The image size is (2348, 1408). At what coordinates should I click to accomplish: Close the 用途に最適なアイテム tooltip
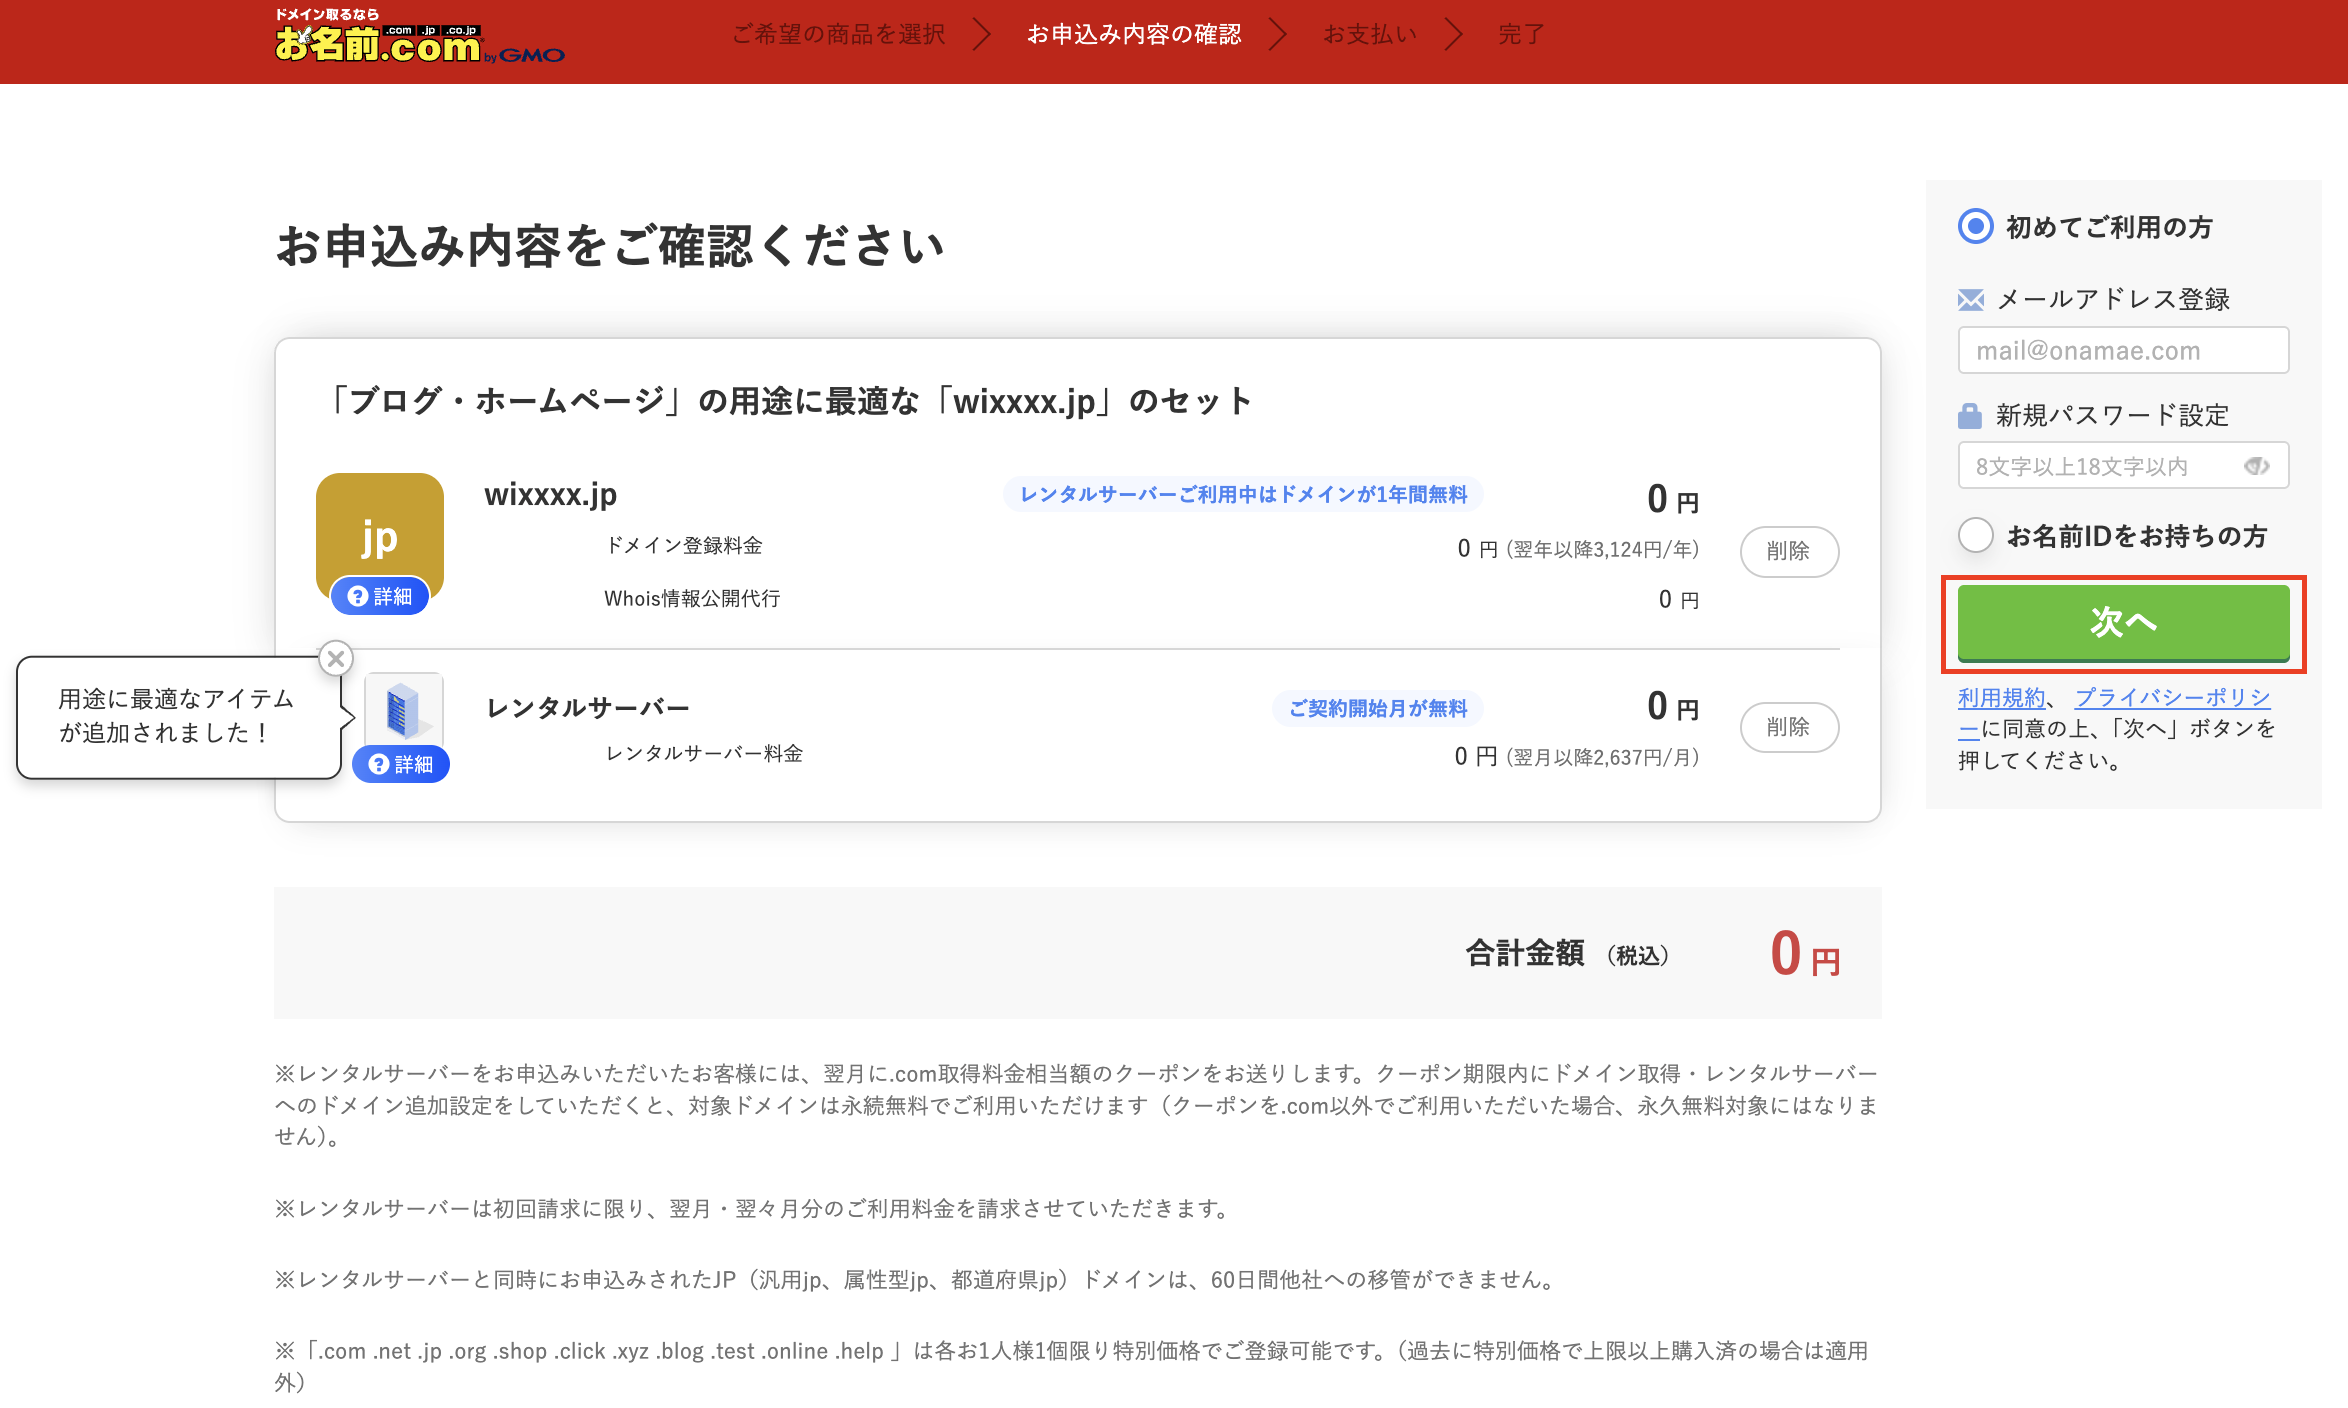[x=336, y=659]
